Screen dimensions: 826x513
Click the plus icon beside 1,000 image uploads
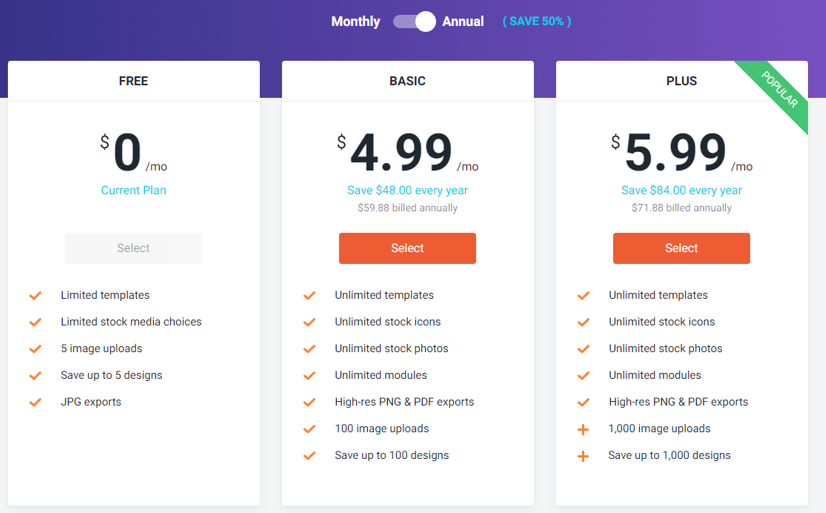coord(583,429)
